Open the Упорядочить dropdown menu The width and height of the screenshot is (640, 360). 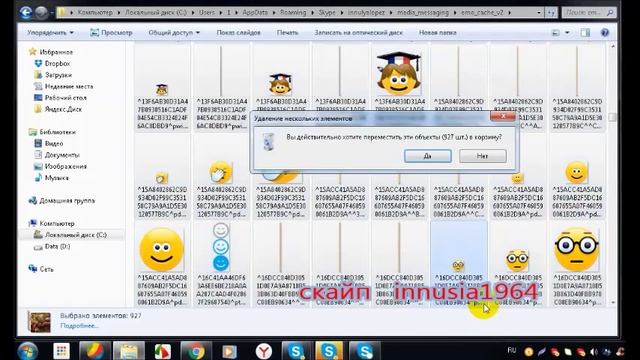pyautogui.click(x=51, y=33)
